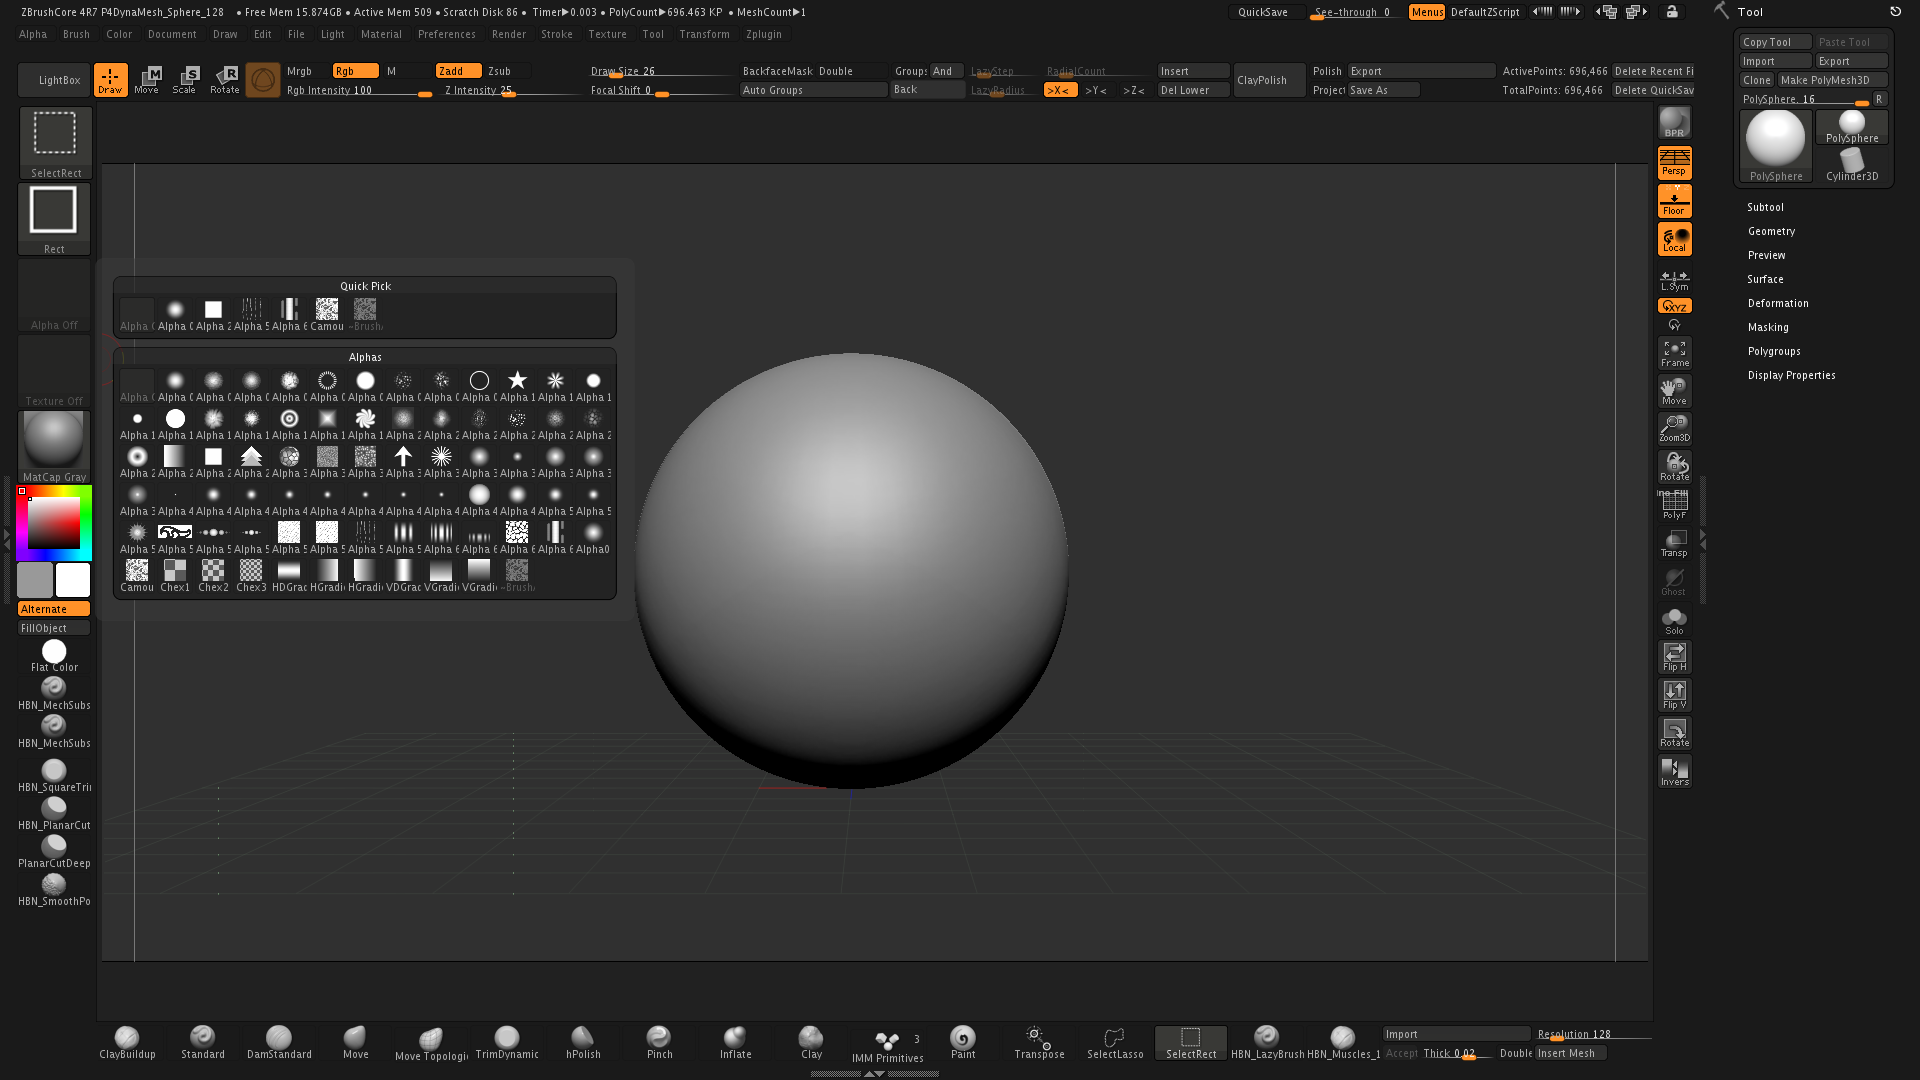Expand the Subtool palette section
The width and height of the screenshot is (1920, 1080).
(1765, 207)
